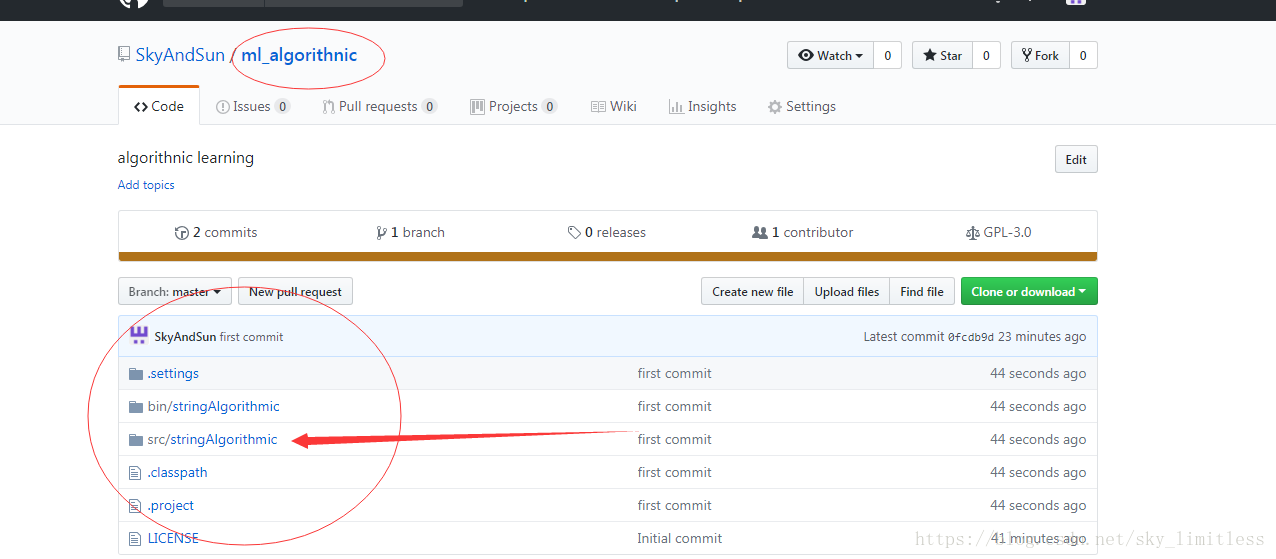This screenshot has width=1276, height=559.
Task: Add topics to the repository
Action: tap(146, 185)
